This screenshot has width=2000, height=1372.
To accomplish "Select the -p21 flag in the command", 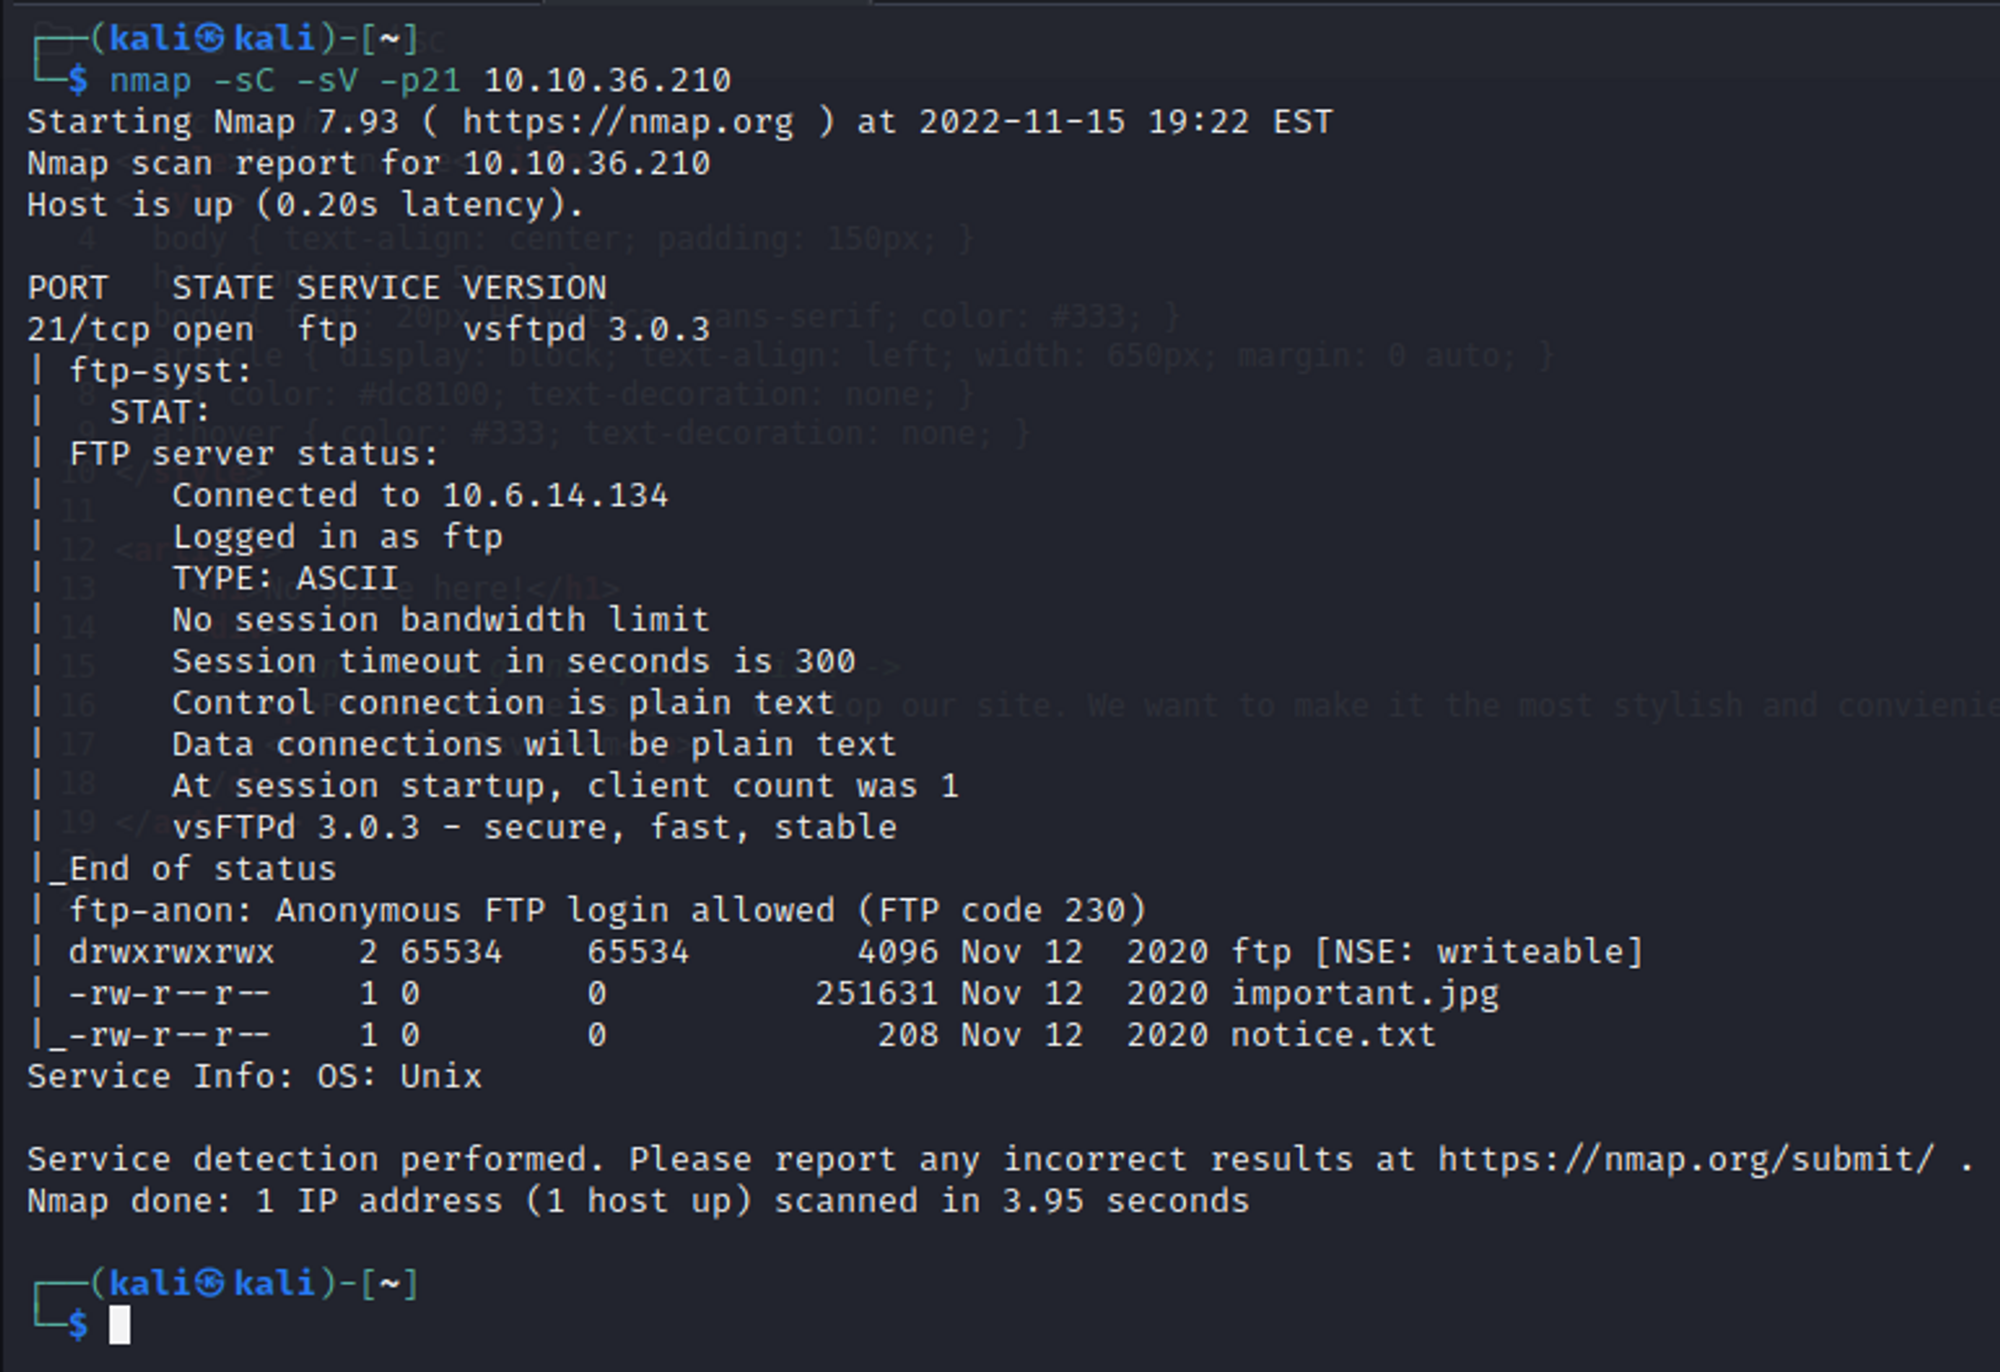I will pyautogui.click(x=420, y=80).
